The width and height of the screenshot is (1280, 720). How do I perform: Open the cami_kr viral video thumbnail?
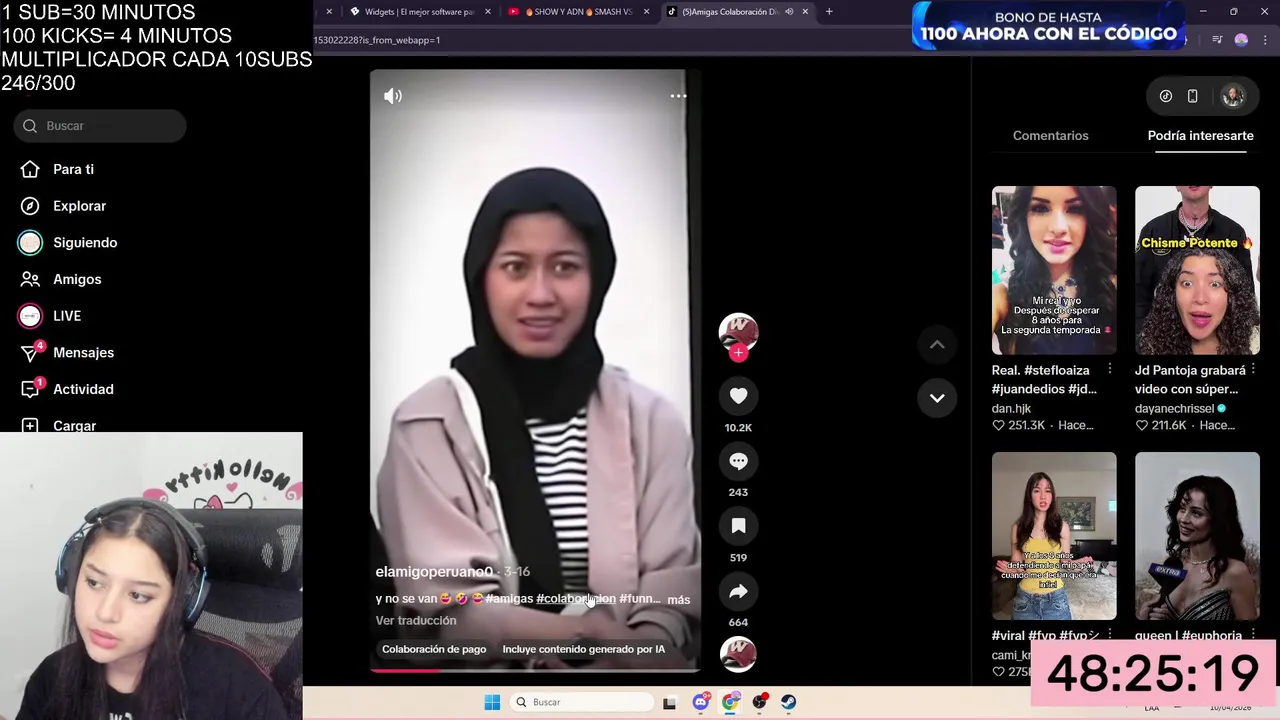point(1054,536)
